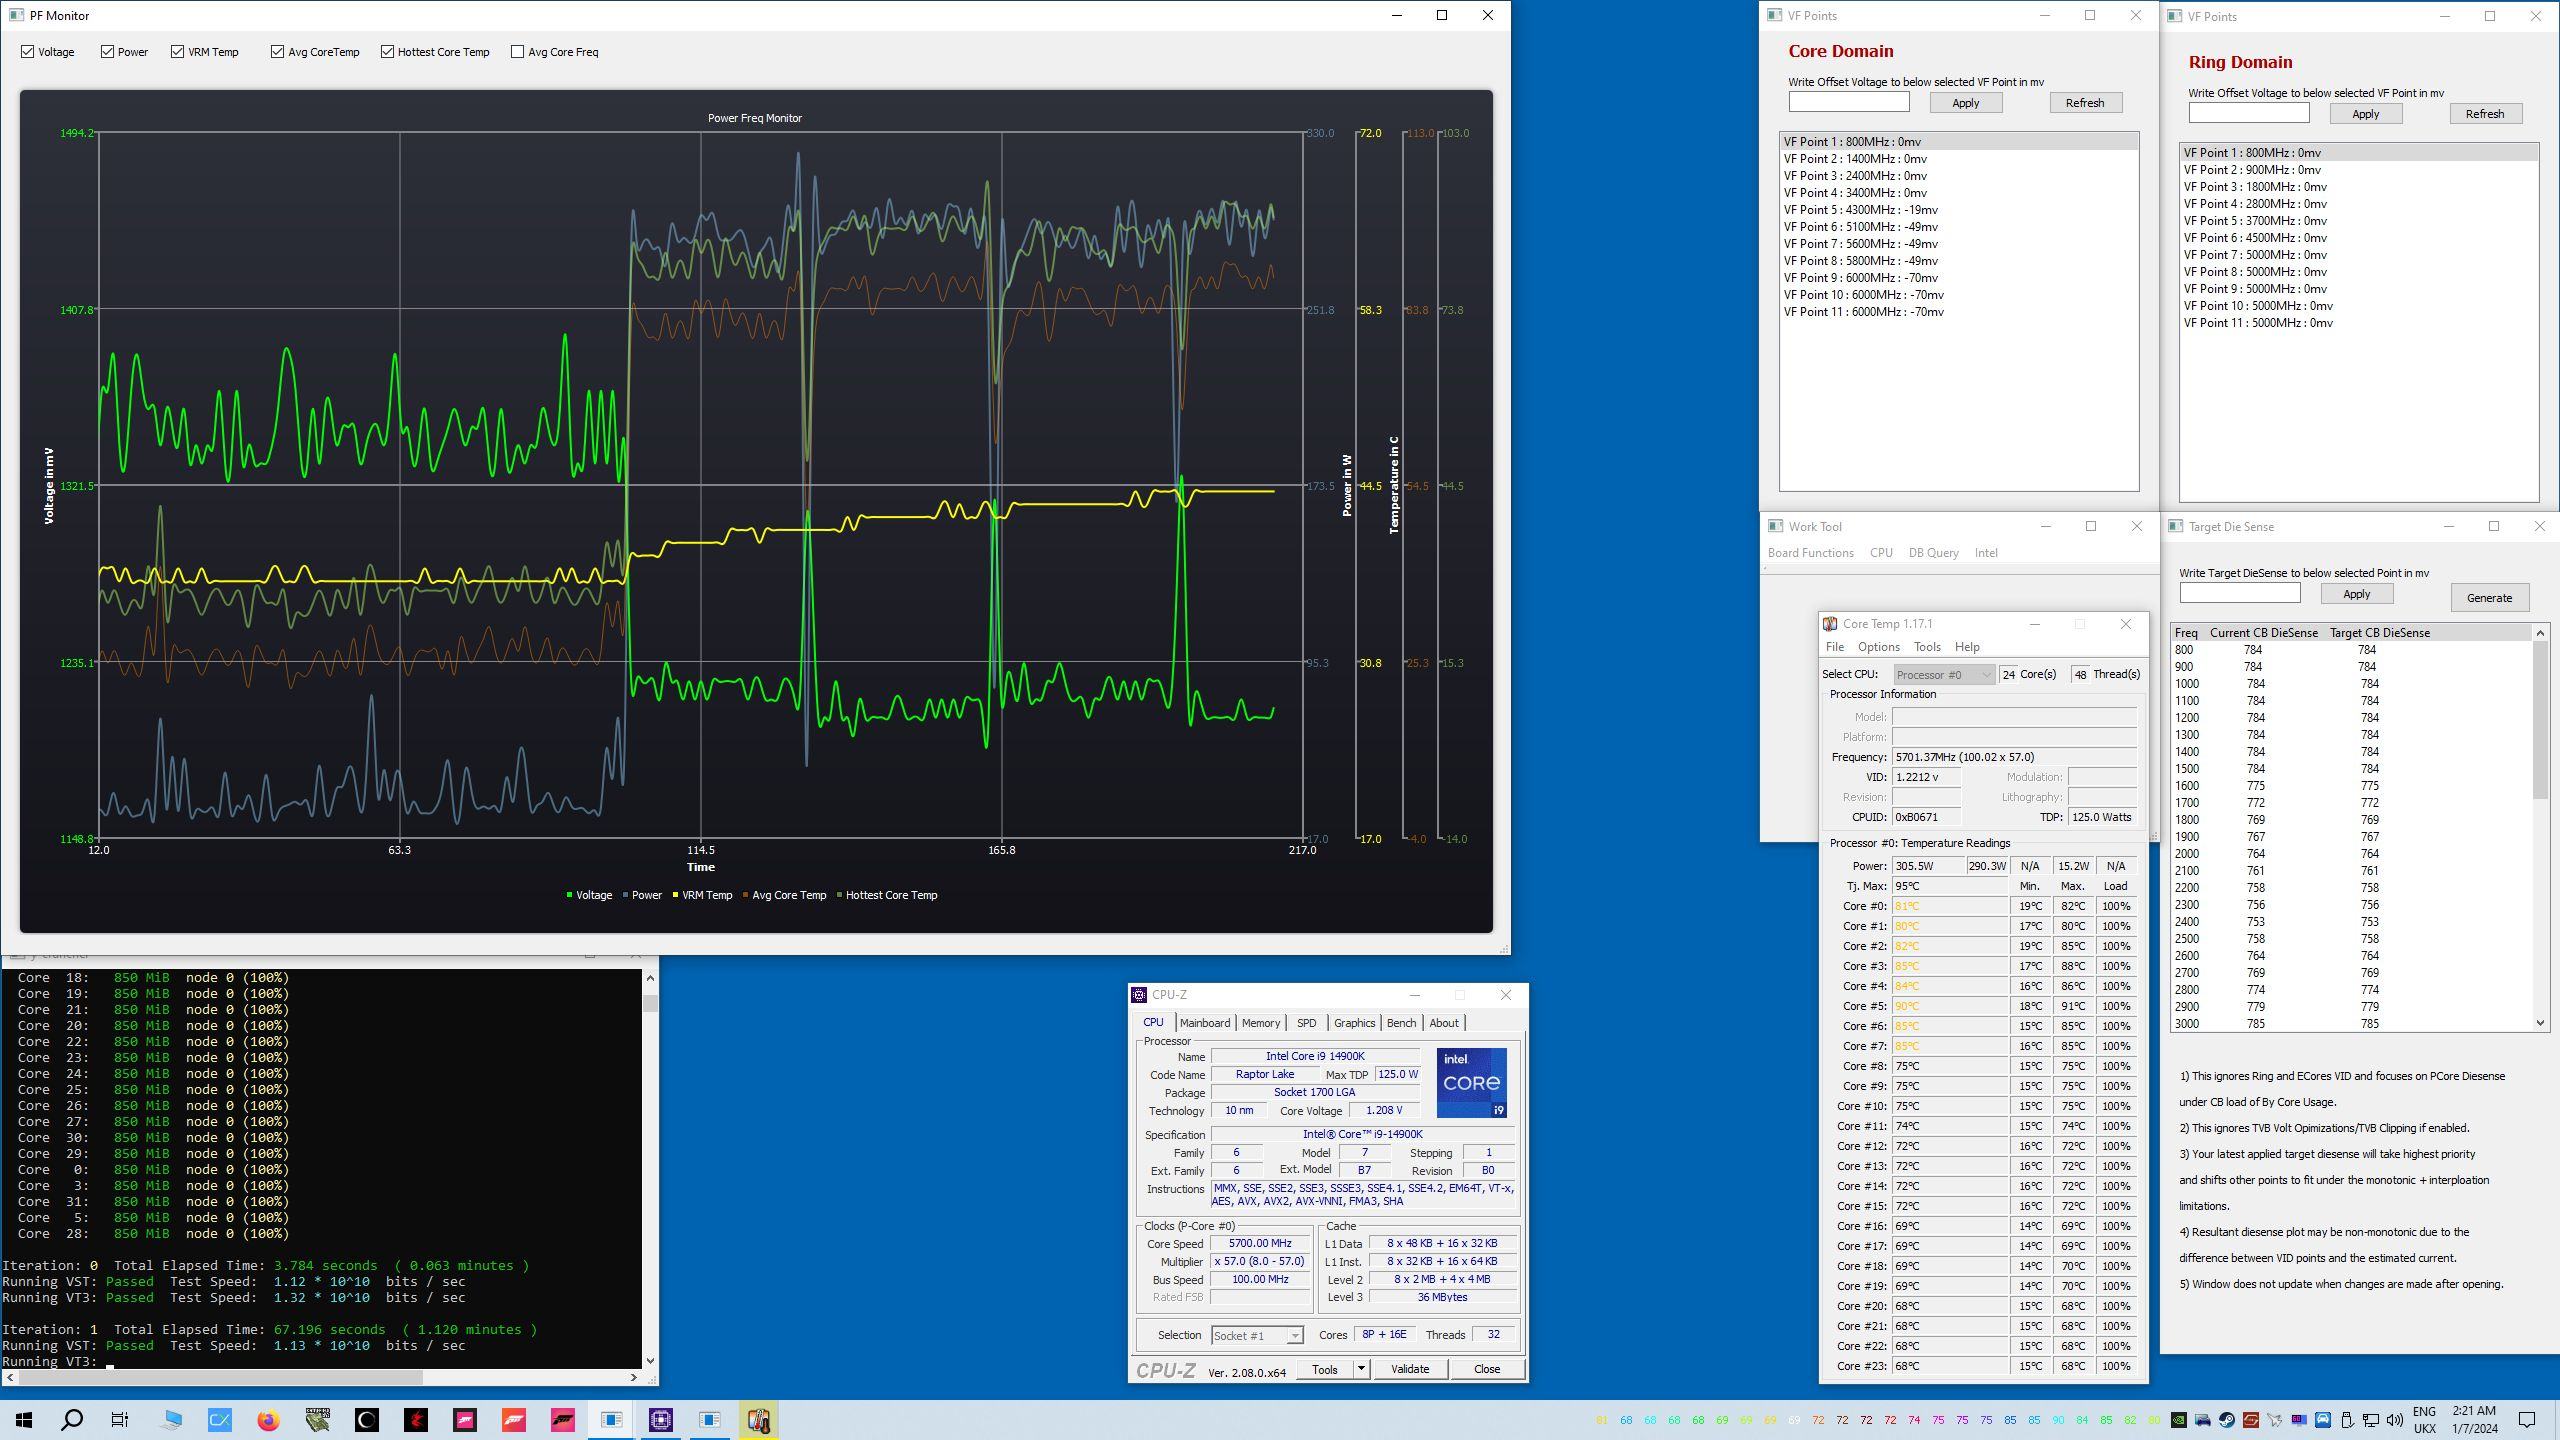Uncheck the Voltage checkbox
The height and width of the screenshot is (1440, 2560).
(28, 52)
